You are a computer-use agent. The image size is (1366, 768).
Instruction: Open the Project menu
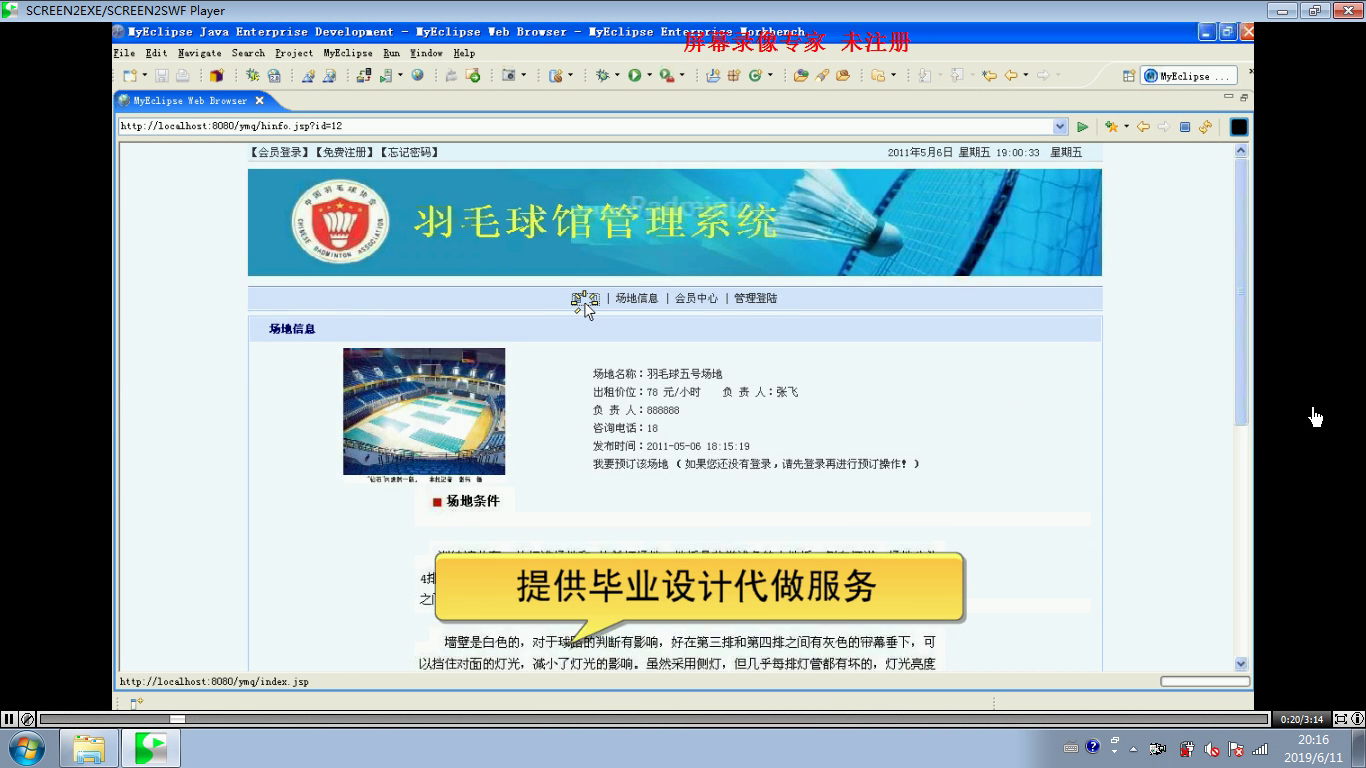(x=294, y=53)
